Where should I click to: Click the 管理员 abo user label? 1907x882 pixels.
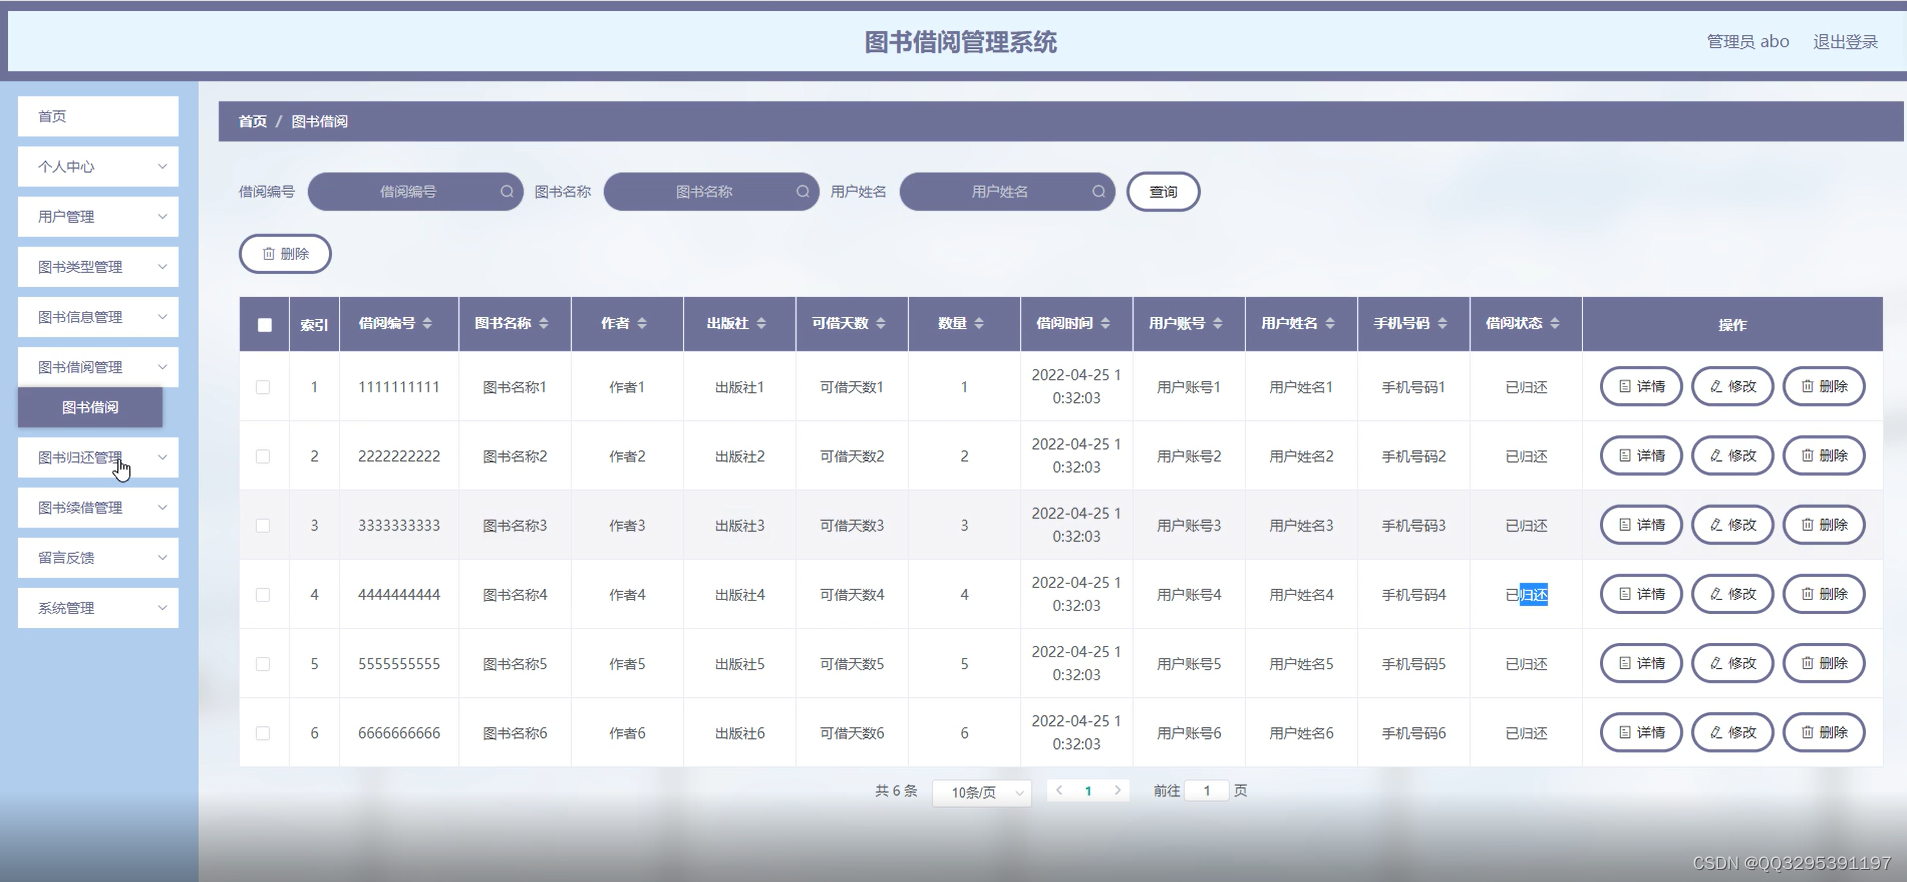(1748, 42)
